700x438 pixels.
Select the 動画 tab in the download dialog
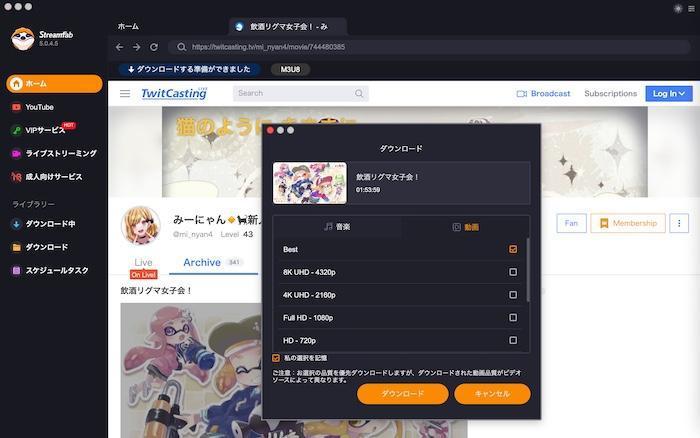click(465, 227)
